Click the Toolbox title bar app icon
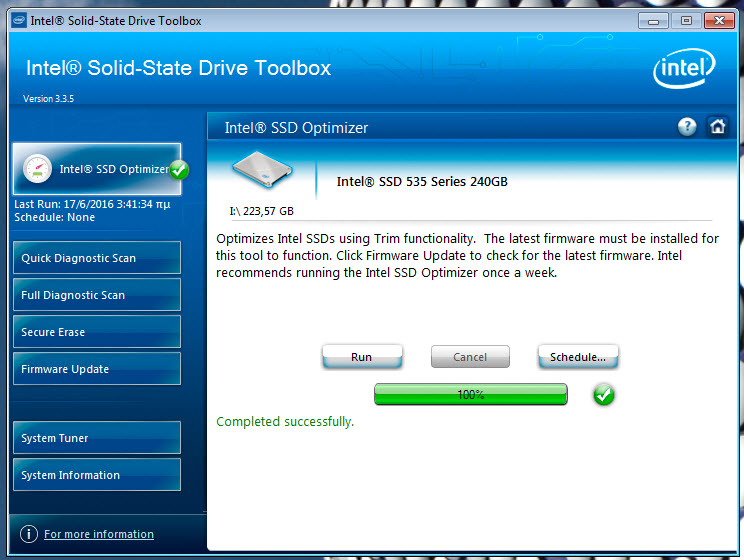This screenshot has height=560, width=744. (19, 20)
